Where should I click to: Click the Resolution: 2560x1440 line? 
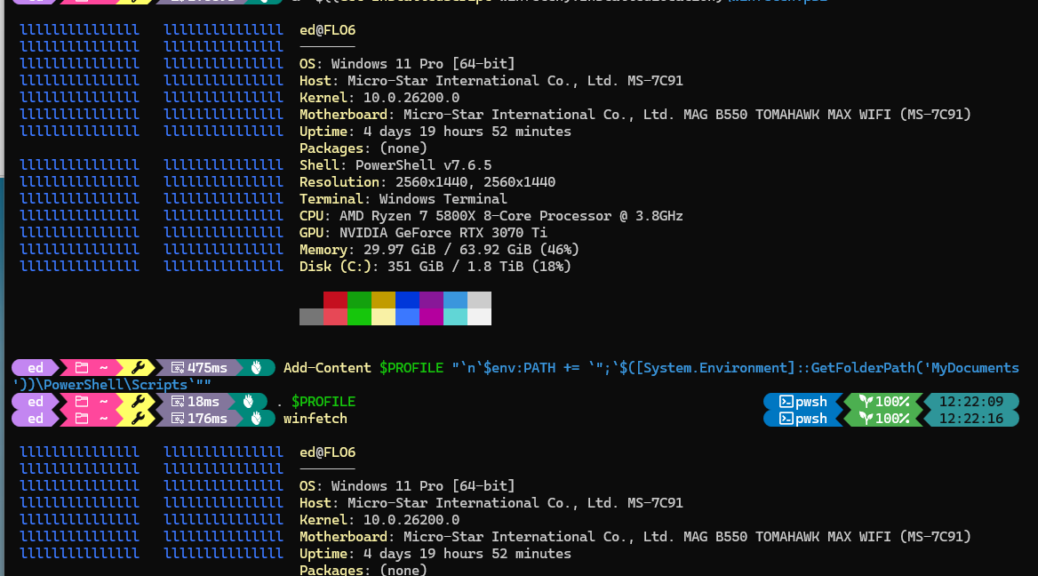click(x=427, y=182)
